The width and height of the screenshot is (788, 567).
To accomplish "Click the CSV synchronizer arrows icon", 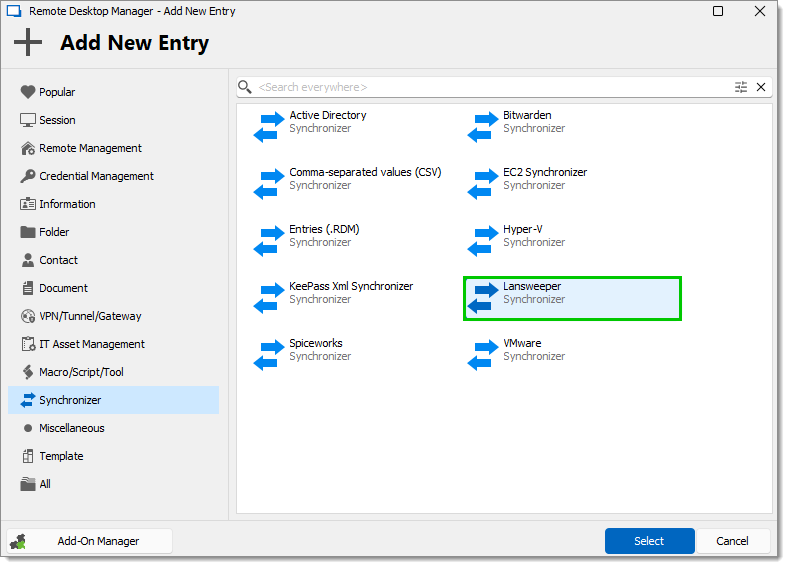I will (x=269, y=184).
